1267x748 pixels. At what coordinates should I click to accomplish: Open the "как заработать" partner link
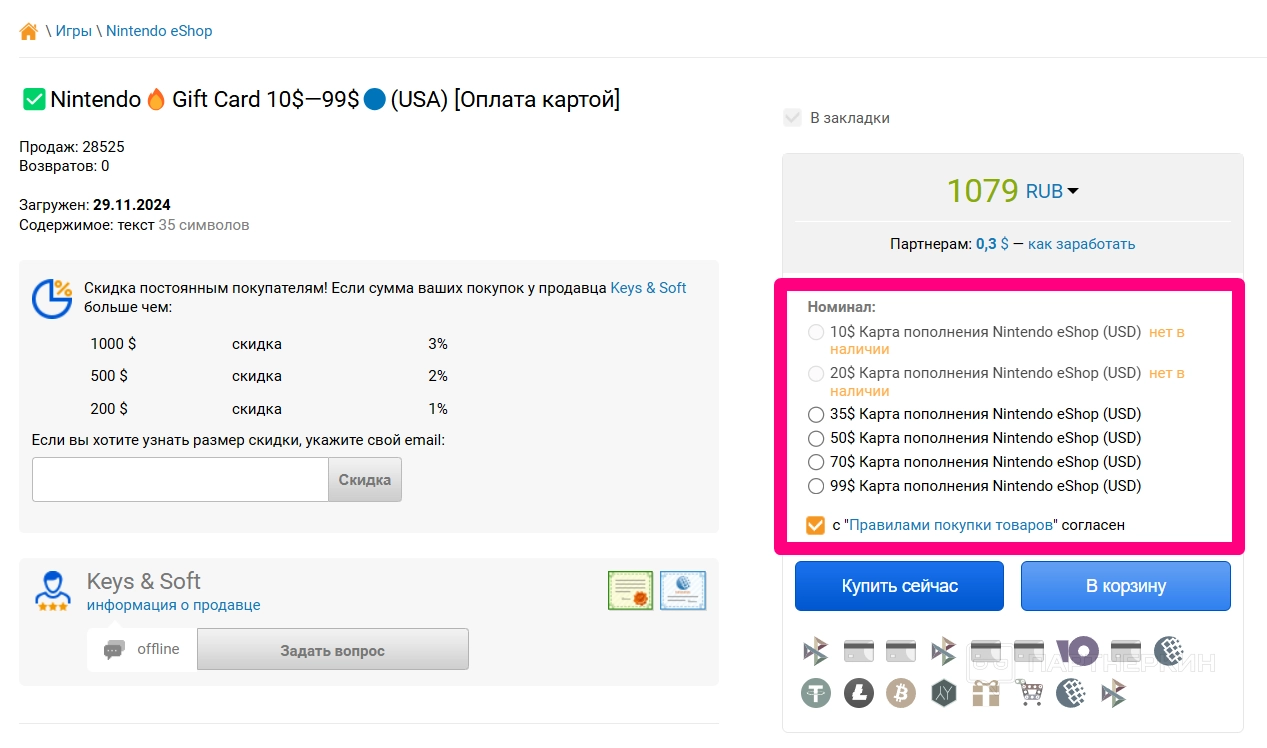1081,244
